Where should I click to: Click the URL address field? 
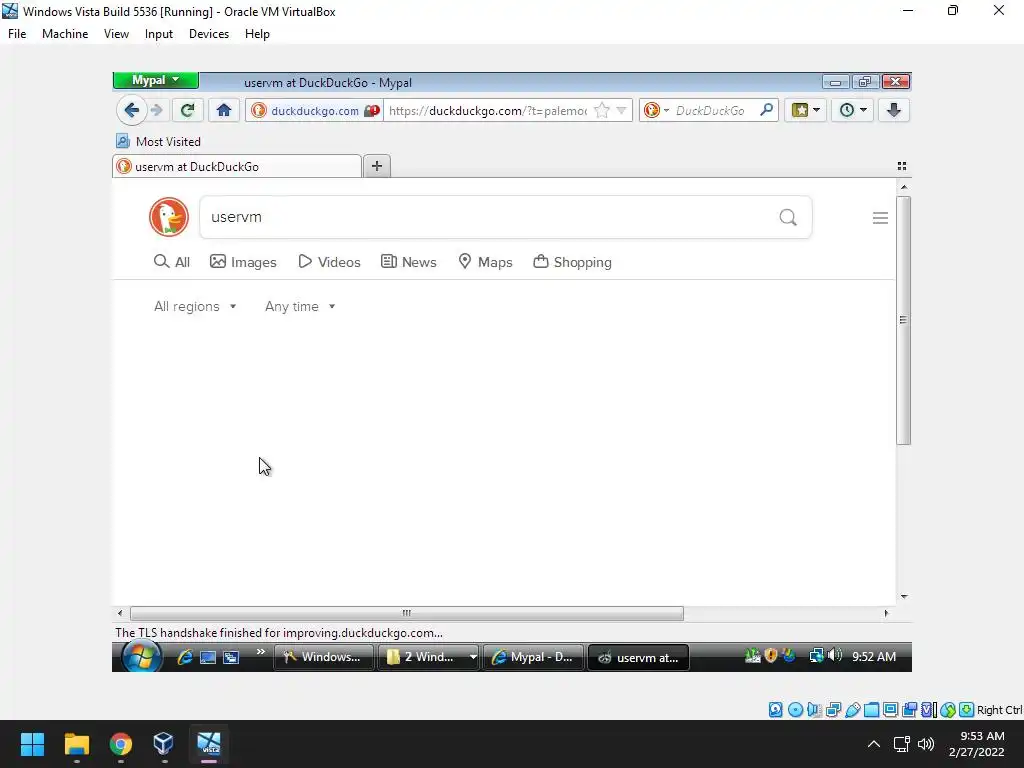click(488, 110)
